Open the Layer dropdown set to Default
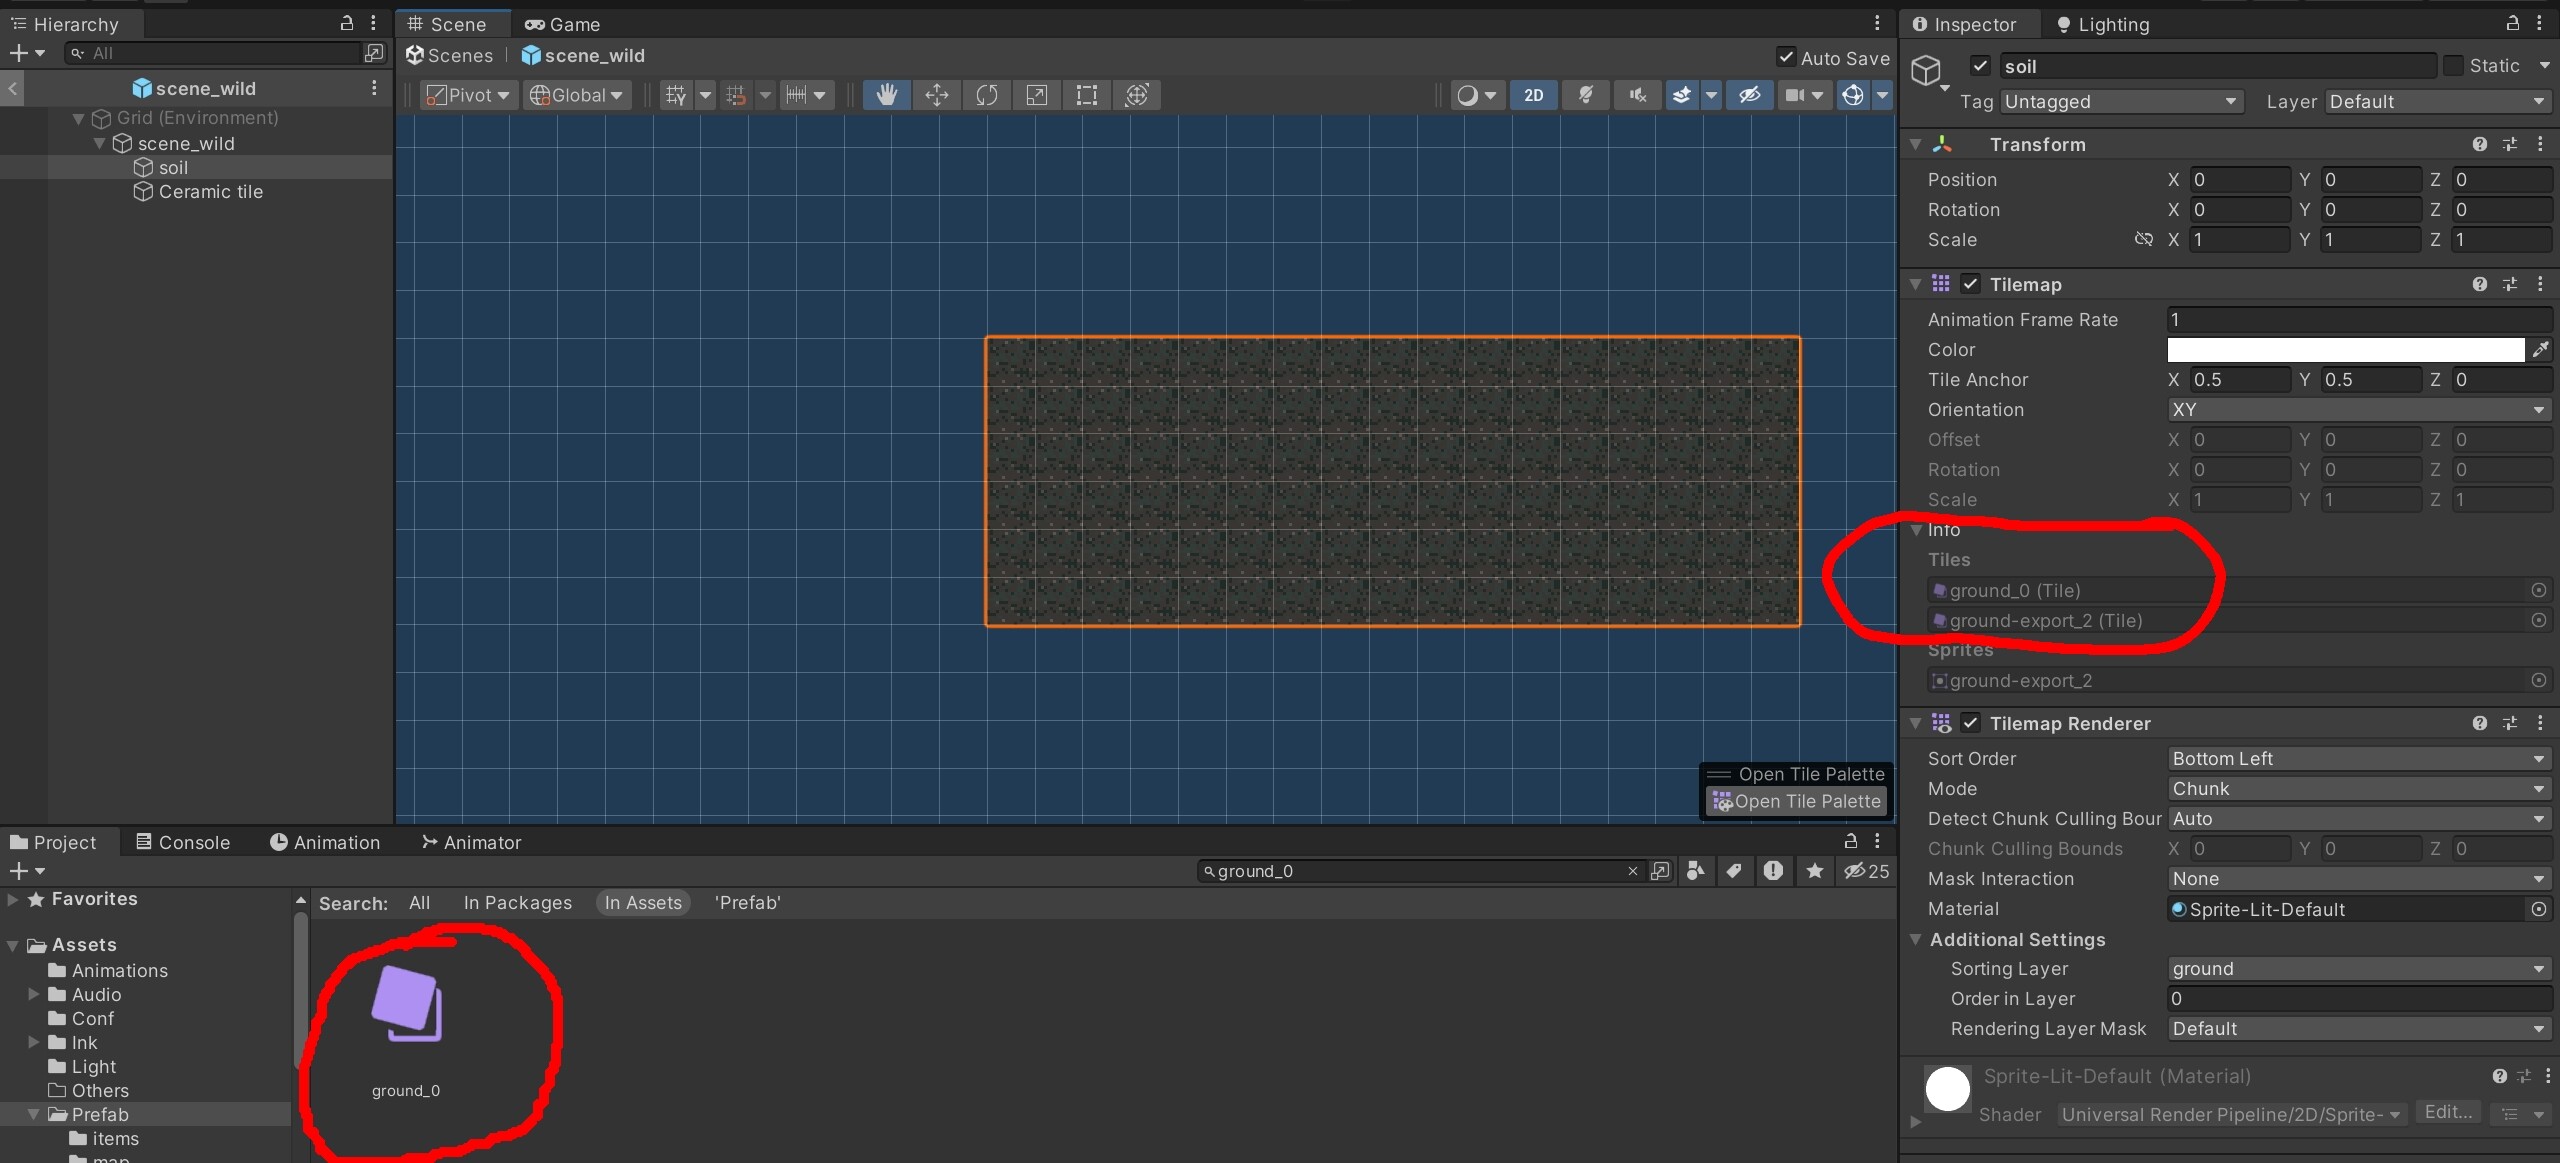The width and height of the screenshot is (2560, 1163). coord(2435,101)
